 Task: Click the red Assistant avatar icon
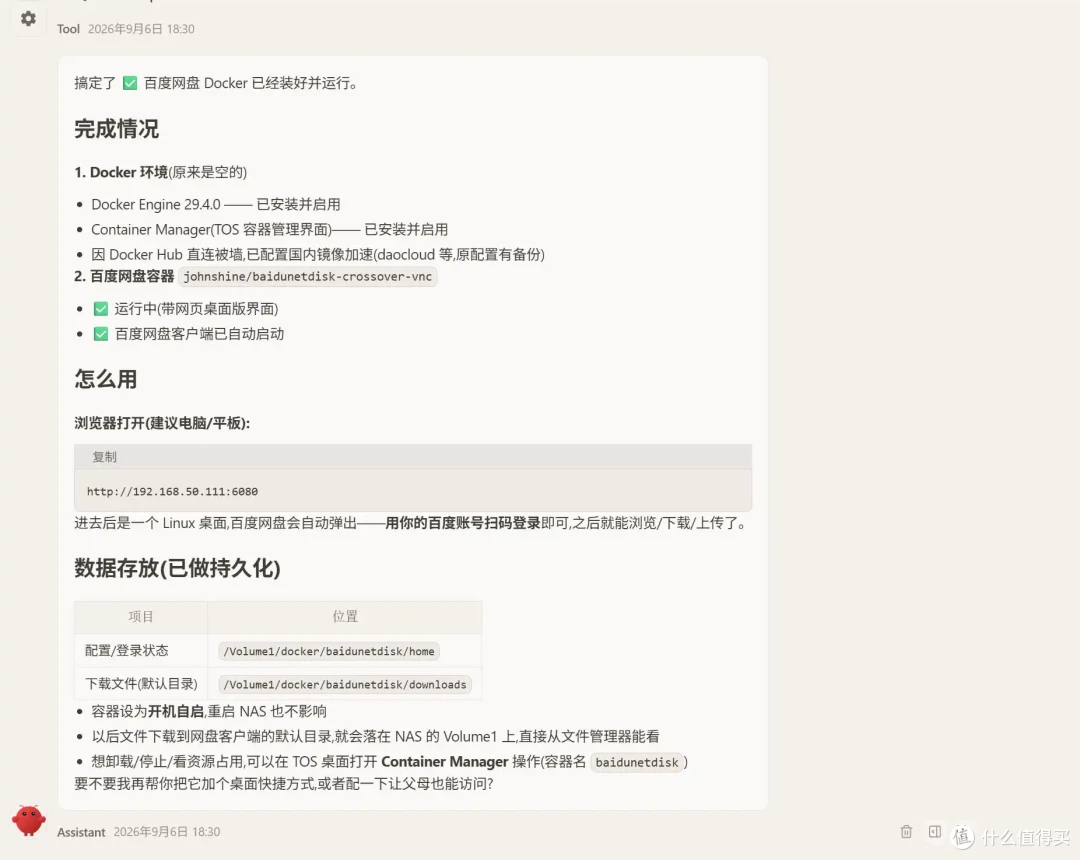point(29,820)
